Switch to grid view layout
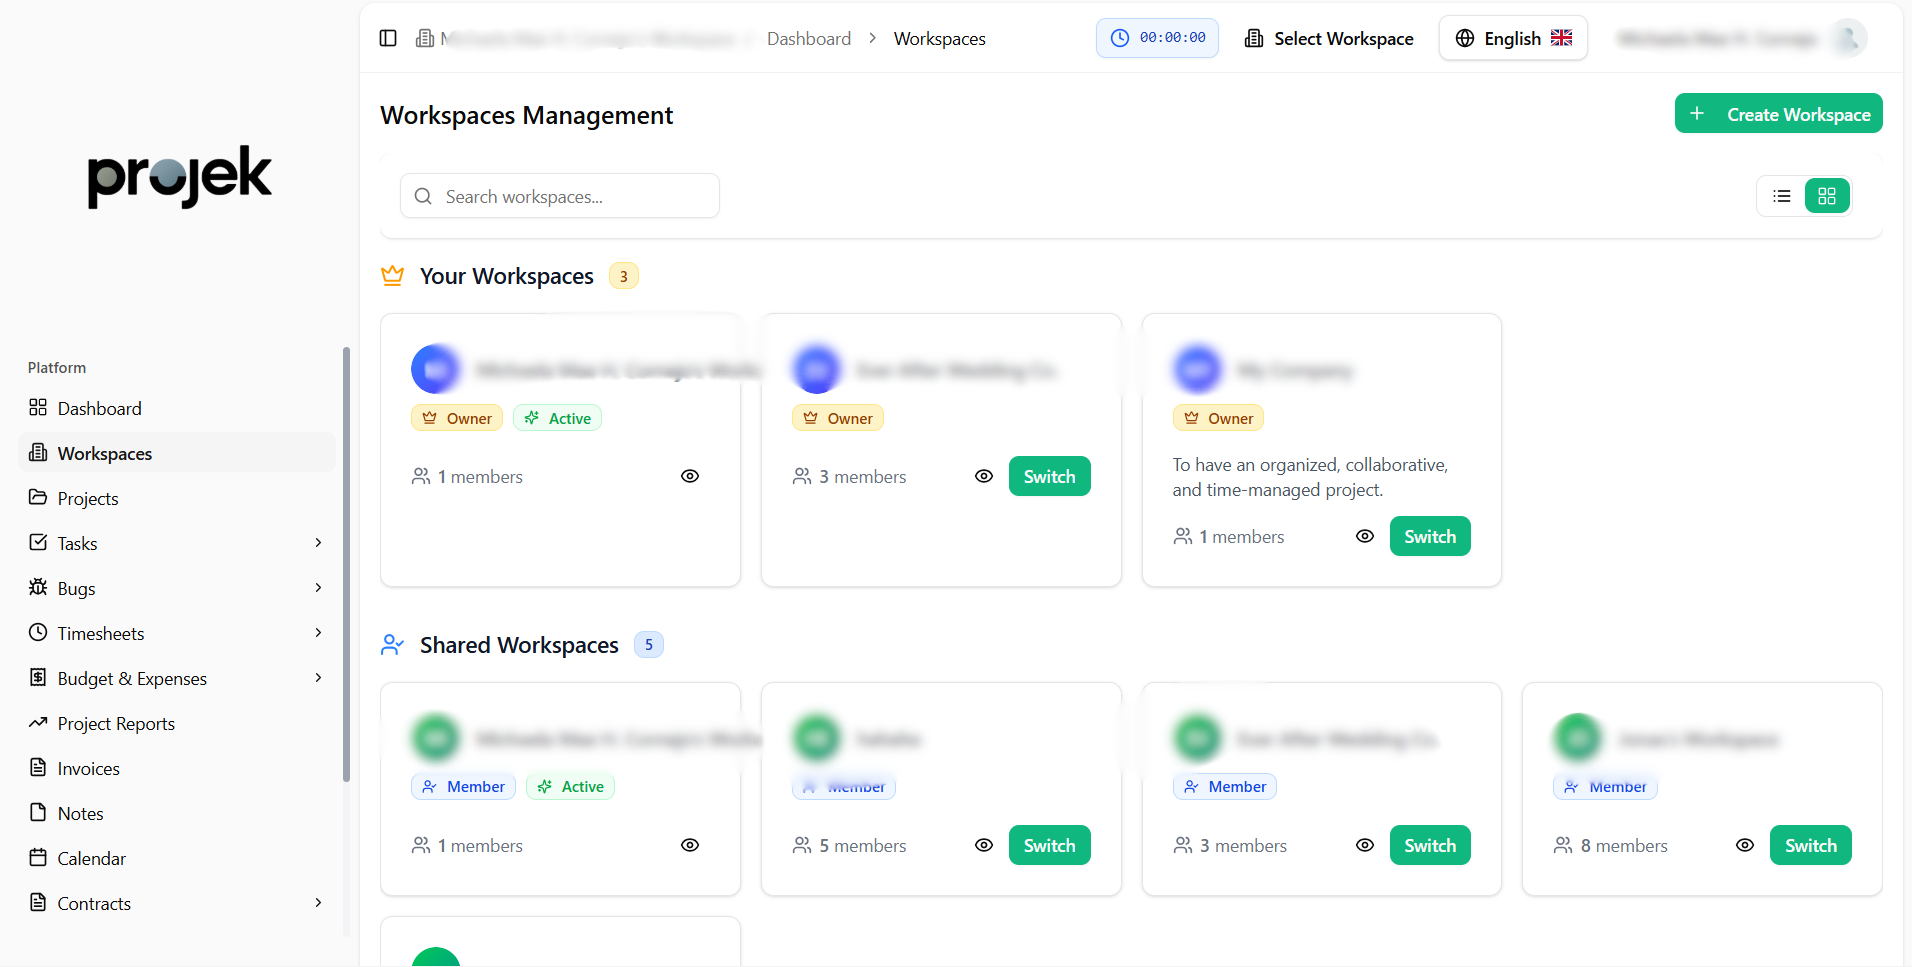This screenshot has height=967, width=1912. (1827, 196)
